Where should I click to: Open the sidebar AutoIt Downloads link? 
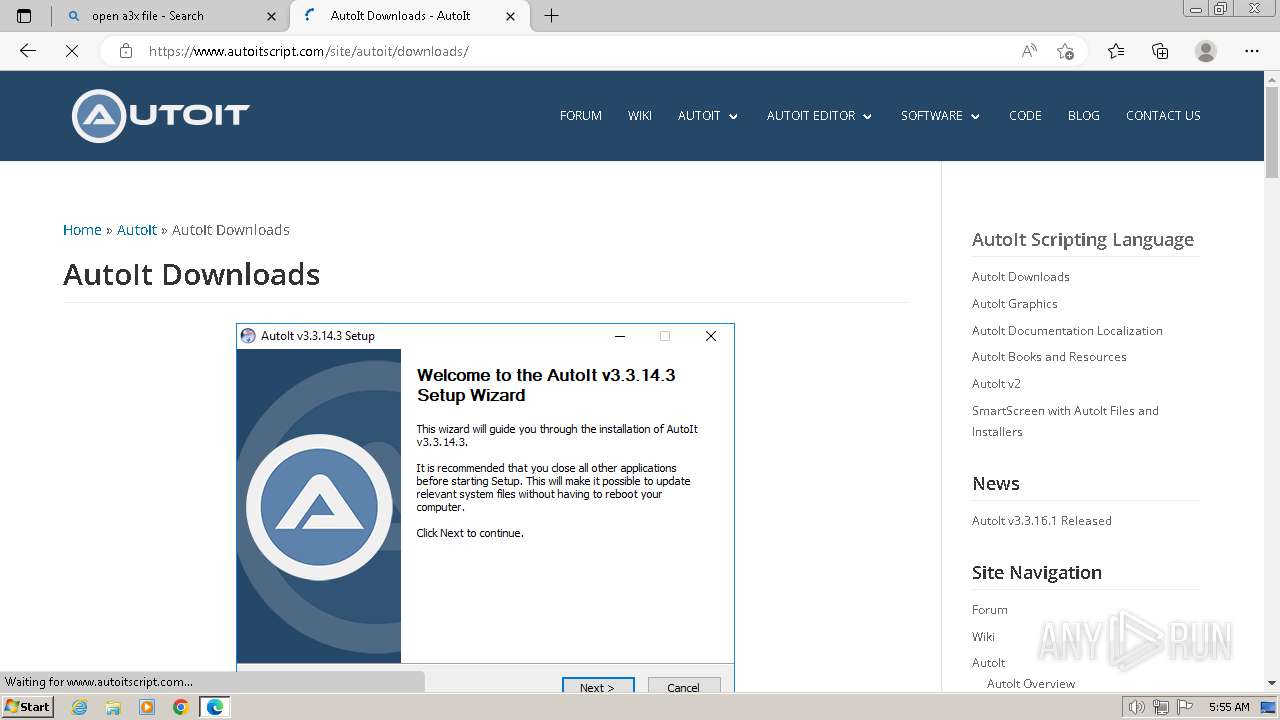[x=1021, y=277]
